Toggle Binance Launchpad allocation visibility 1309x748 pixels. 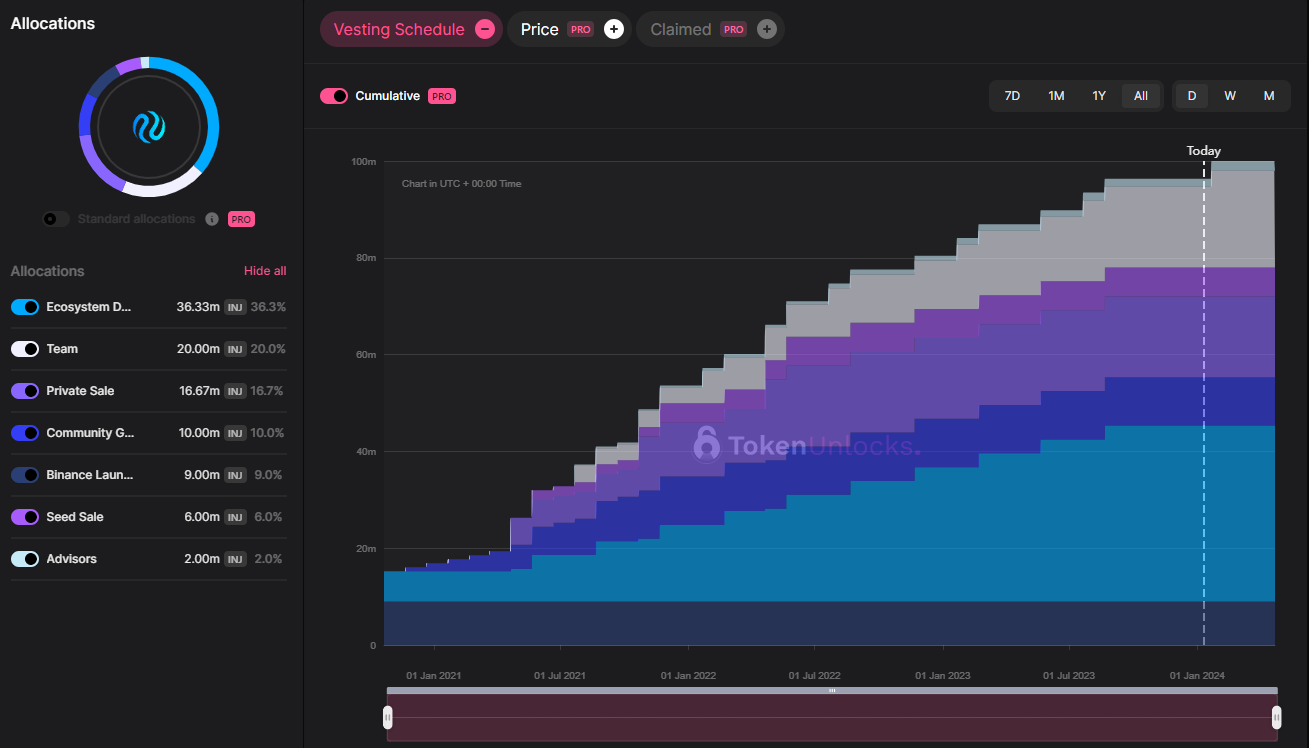25,475
